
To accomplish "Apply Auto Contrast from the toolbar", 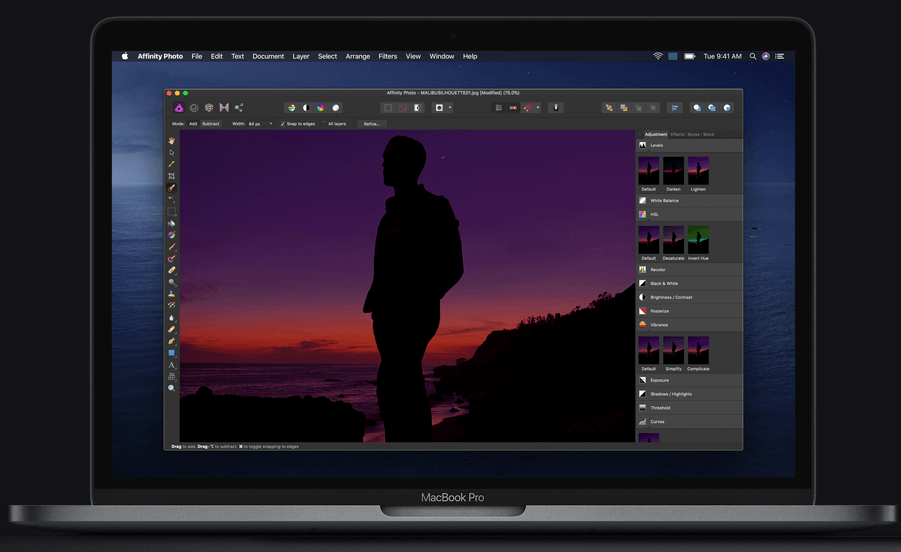I will point(306,108).
